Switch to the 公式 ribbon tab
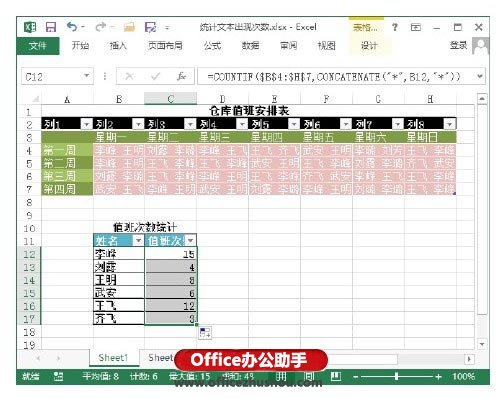This screenshot has height=398, width=502. (212, 46)
